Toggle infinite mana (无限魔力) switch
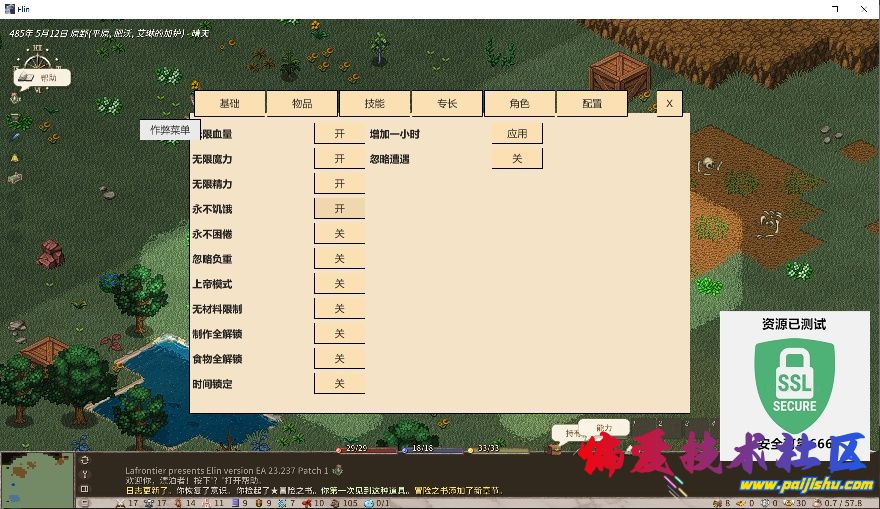 [x=339, y=159]
